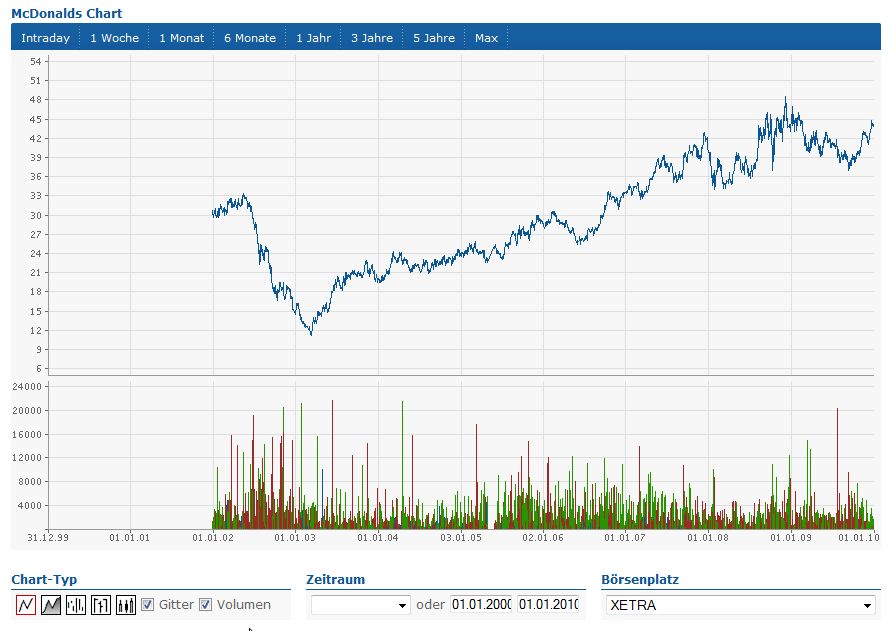Screen dimensions: 892x631
Task: Click the 01.01.09 date axis label
Action: pyautogui.click(x=791, y=537)
